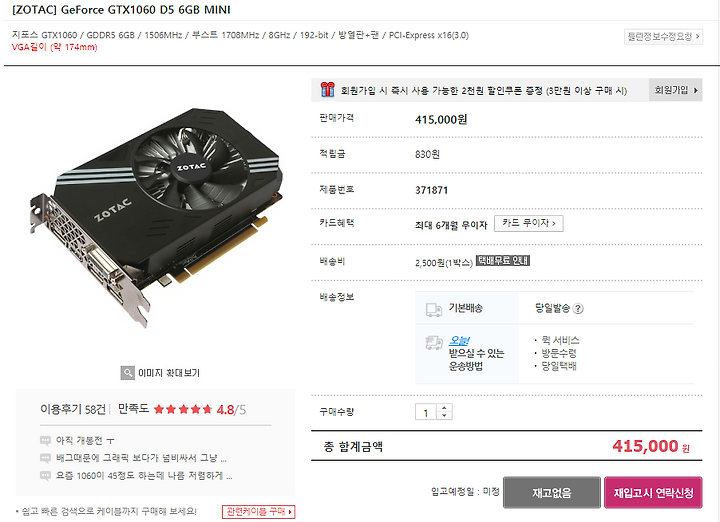Click the gift box coupon icon
The image size is (720, 522).
[x=327, y=90]
